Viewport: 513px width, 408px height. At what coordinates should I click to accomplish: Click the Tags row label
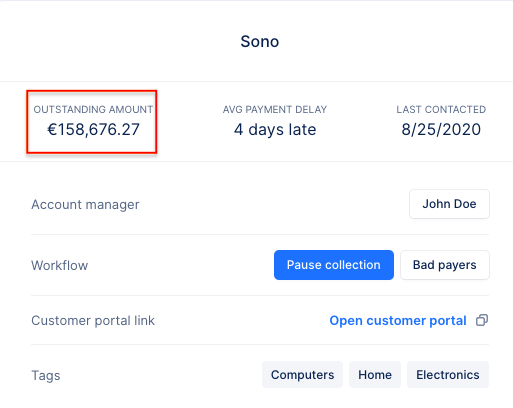coord(46,376)
